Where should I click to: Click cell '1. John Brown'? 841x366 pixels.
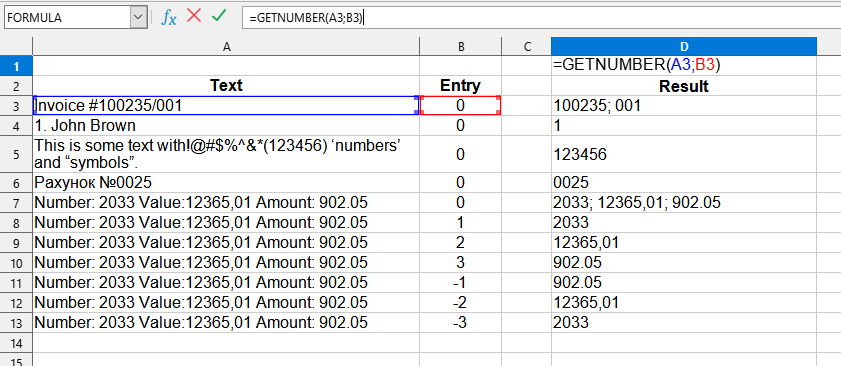[226, 126]
